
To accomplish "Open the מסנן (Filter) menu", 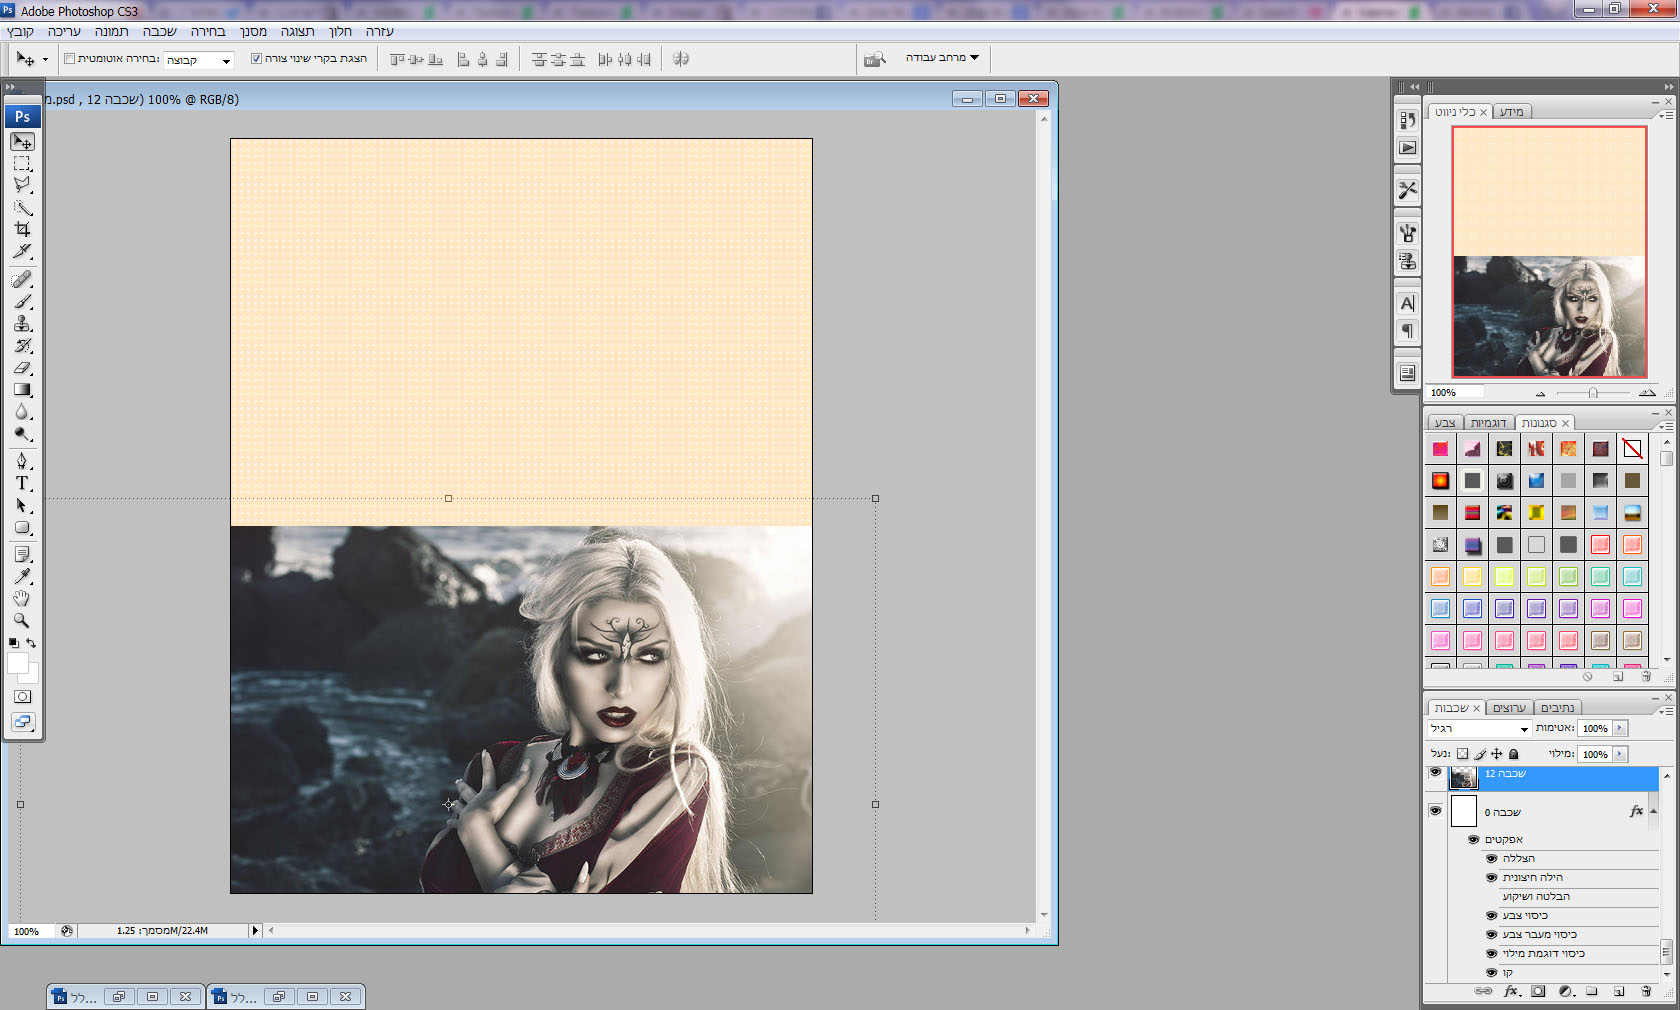I will (x=253, y=32).
